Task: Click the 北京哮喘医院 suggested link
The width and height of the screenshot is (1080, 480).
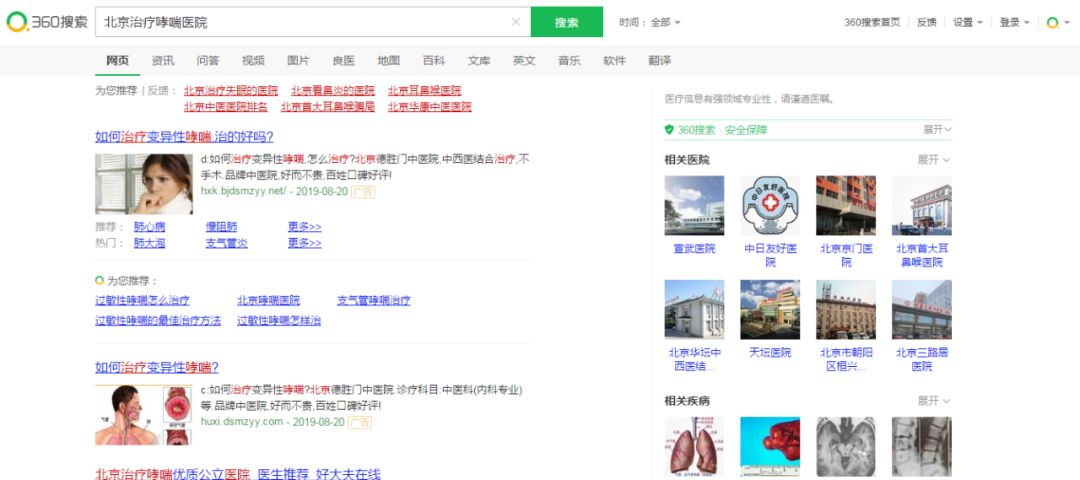Action: pyautogui.click(x=268, y=300)
